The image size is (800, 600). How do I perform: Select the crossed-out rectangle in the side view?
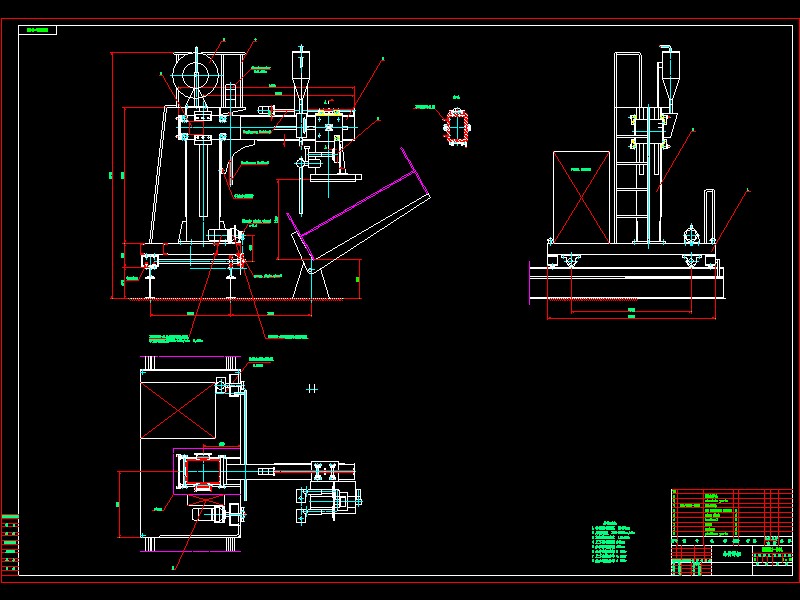pyautogui.click(x=581, y=197)
